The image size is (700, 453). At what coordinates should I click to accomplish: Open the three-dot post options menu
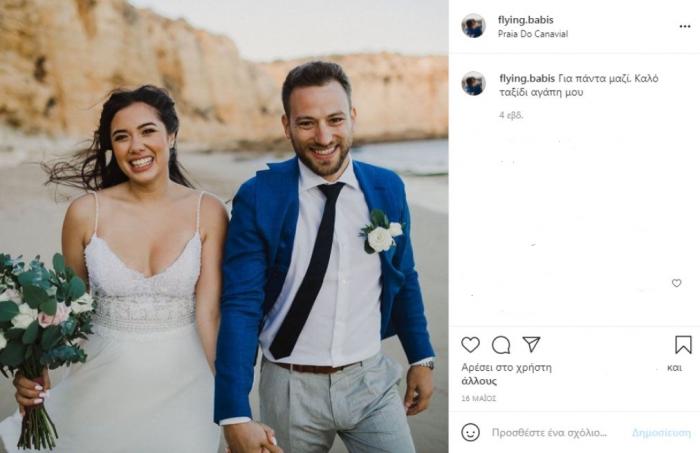click(685, 27)
